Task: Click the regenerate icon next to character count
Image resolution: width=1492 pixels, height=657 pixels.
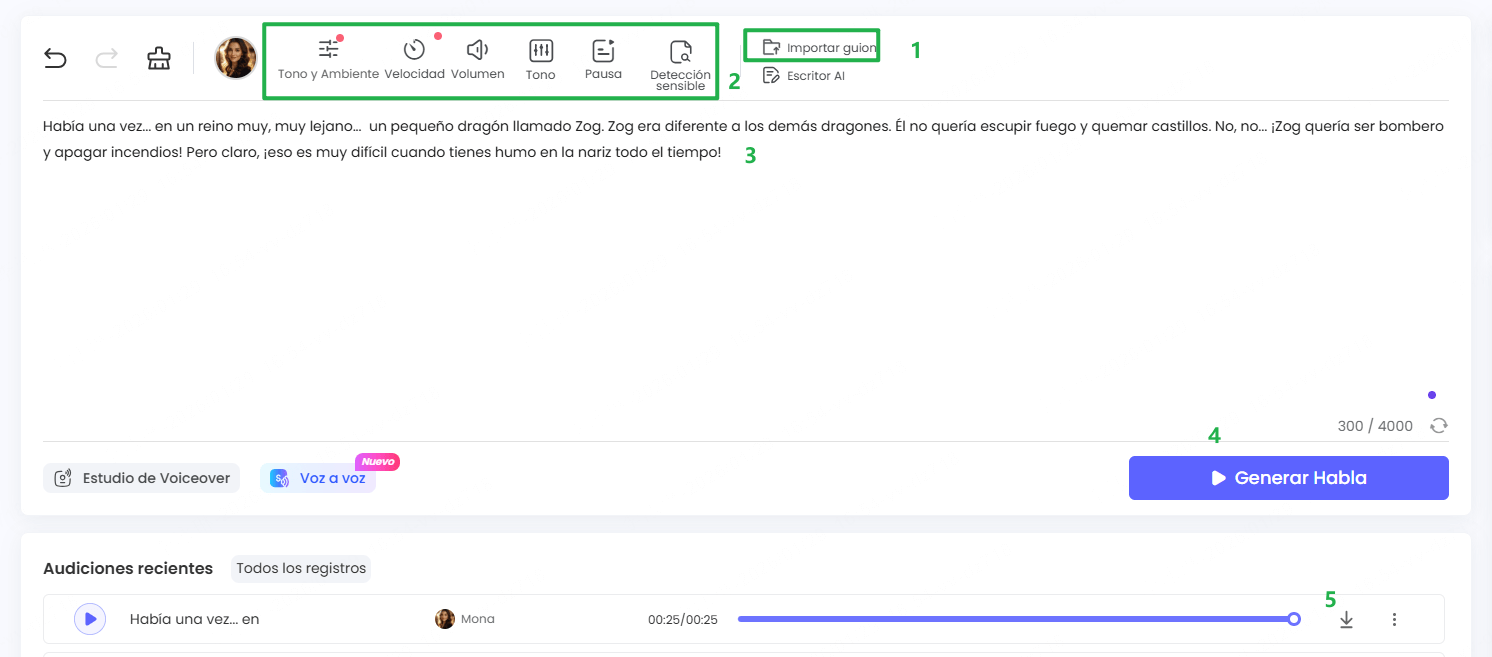Action: pyautogui.click(x=1438, y=425)
